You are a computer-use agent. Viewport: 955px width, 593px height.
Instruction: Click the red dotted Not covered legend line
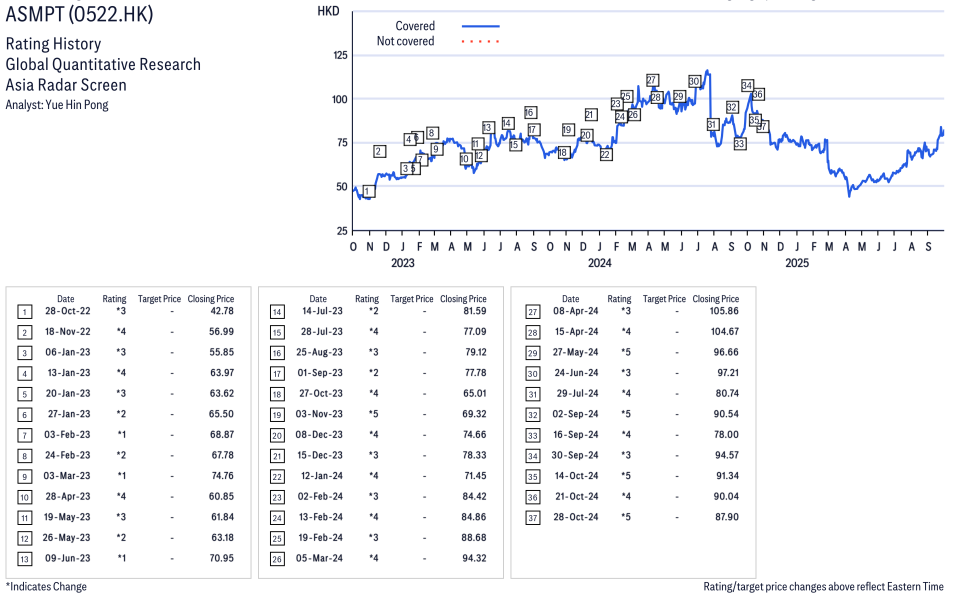pyautogui.click(x=480, y=41)
